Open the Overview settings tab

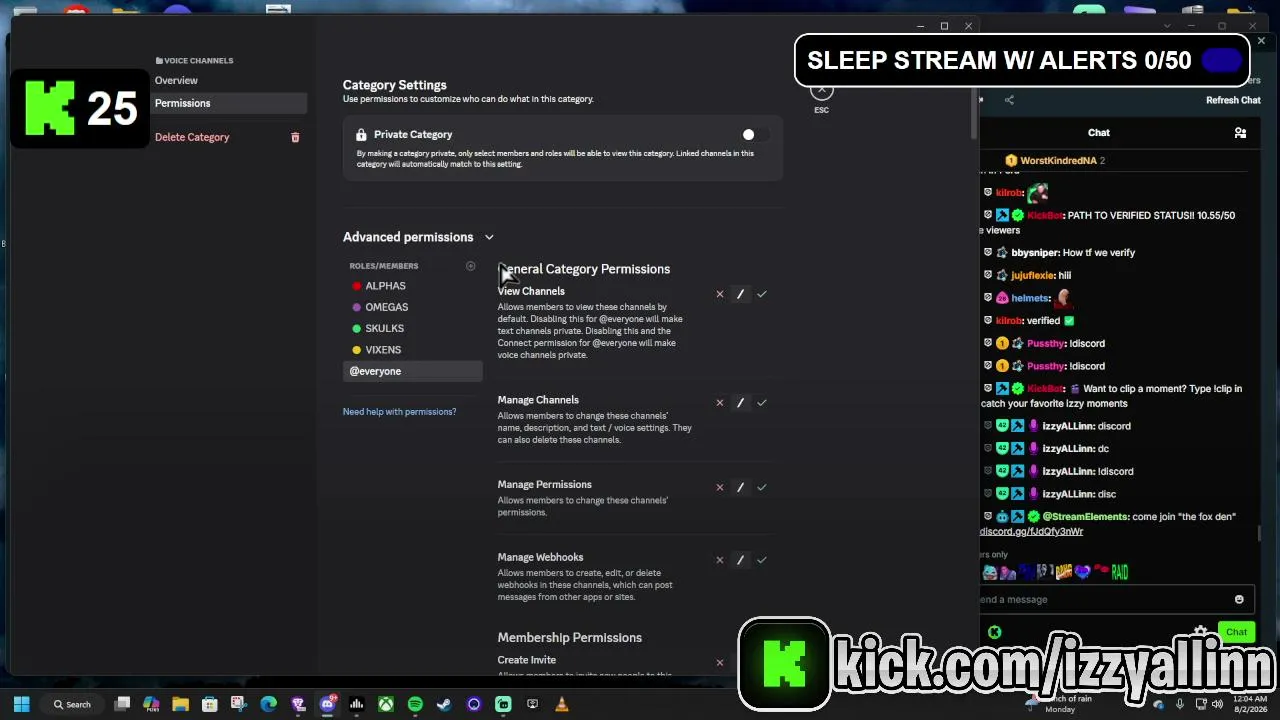(x=229, y=80)
